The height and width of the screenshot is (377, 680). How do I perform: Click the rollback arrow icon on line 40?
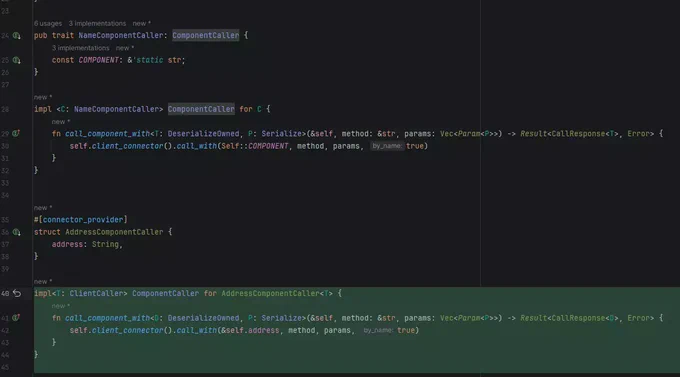click(x=17, y=294)
